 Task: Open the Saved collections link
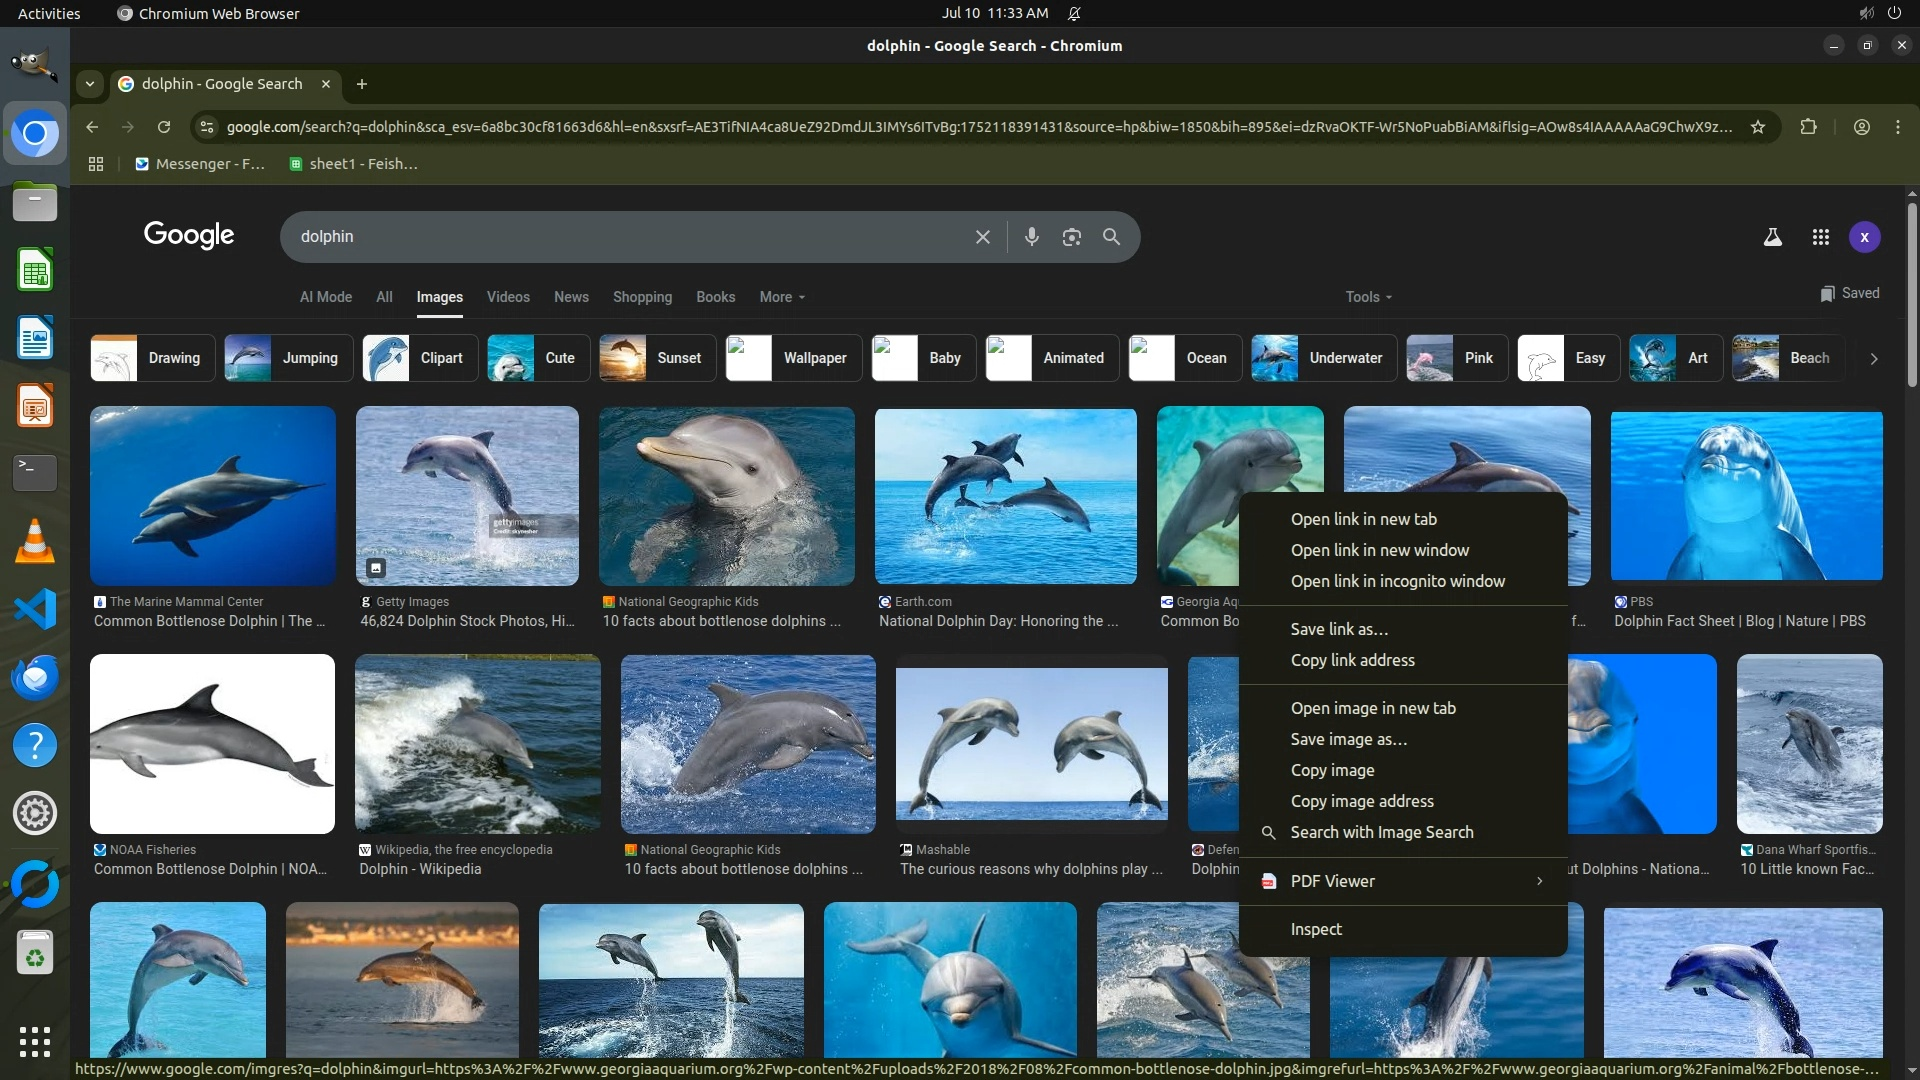(x=1849, y=293)
